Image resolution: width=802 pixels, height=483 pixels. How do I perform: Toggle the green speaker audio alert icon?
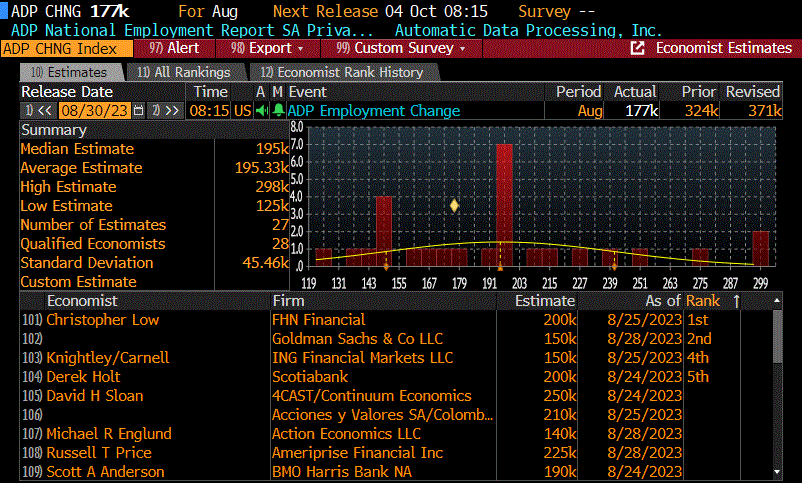click(262, 111)
